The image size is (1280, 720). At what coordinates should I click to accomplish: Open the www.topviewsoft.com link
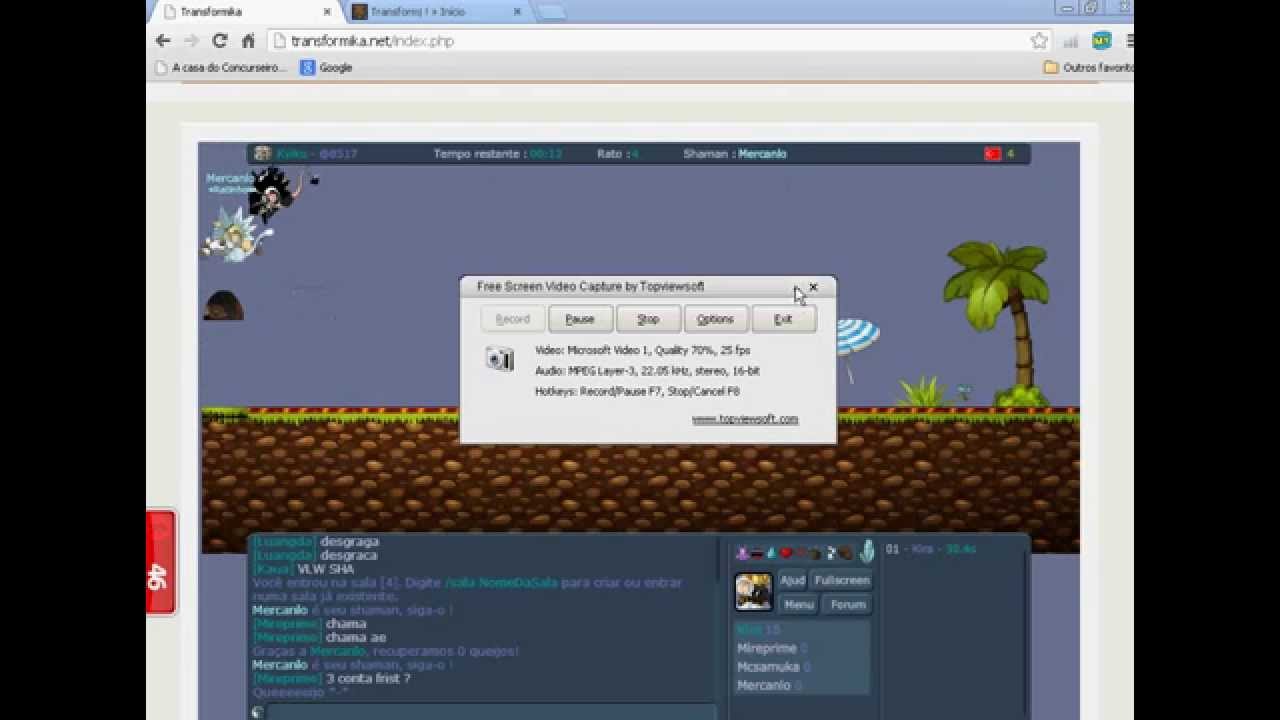[745, 419]
